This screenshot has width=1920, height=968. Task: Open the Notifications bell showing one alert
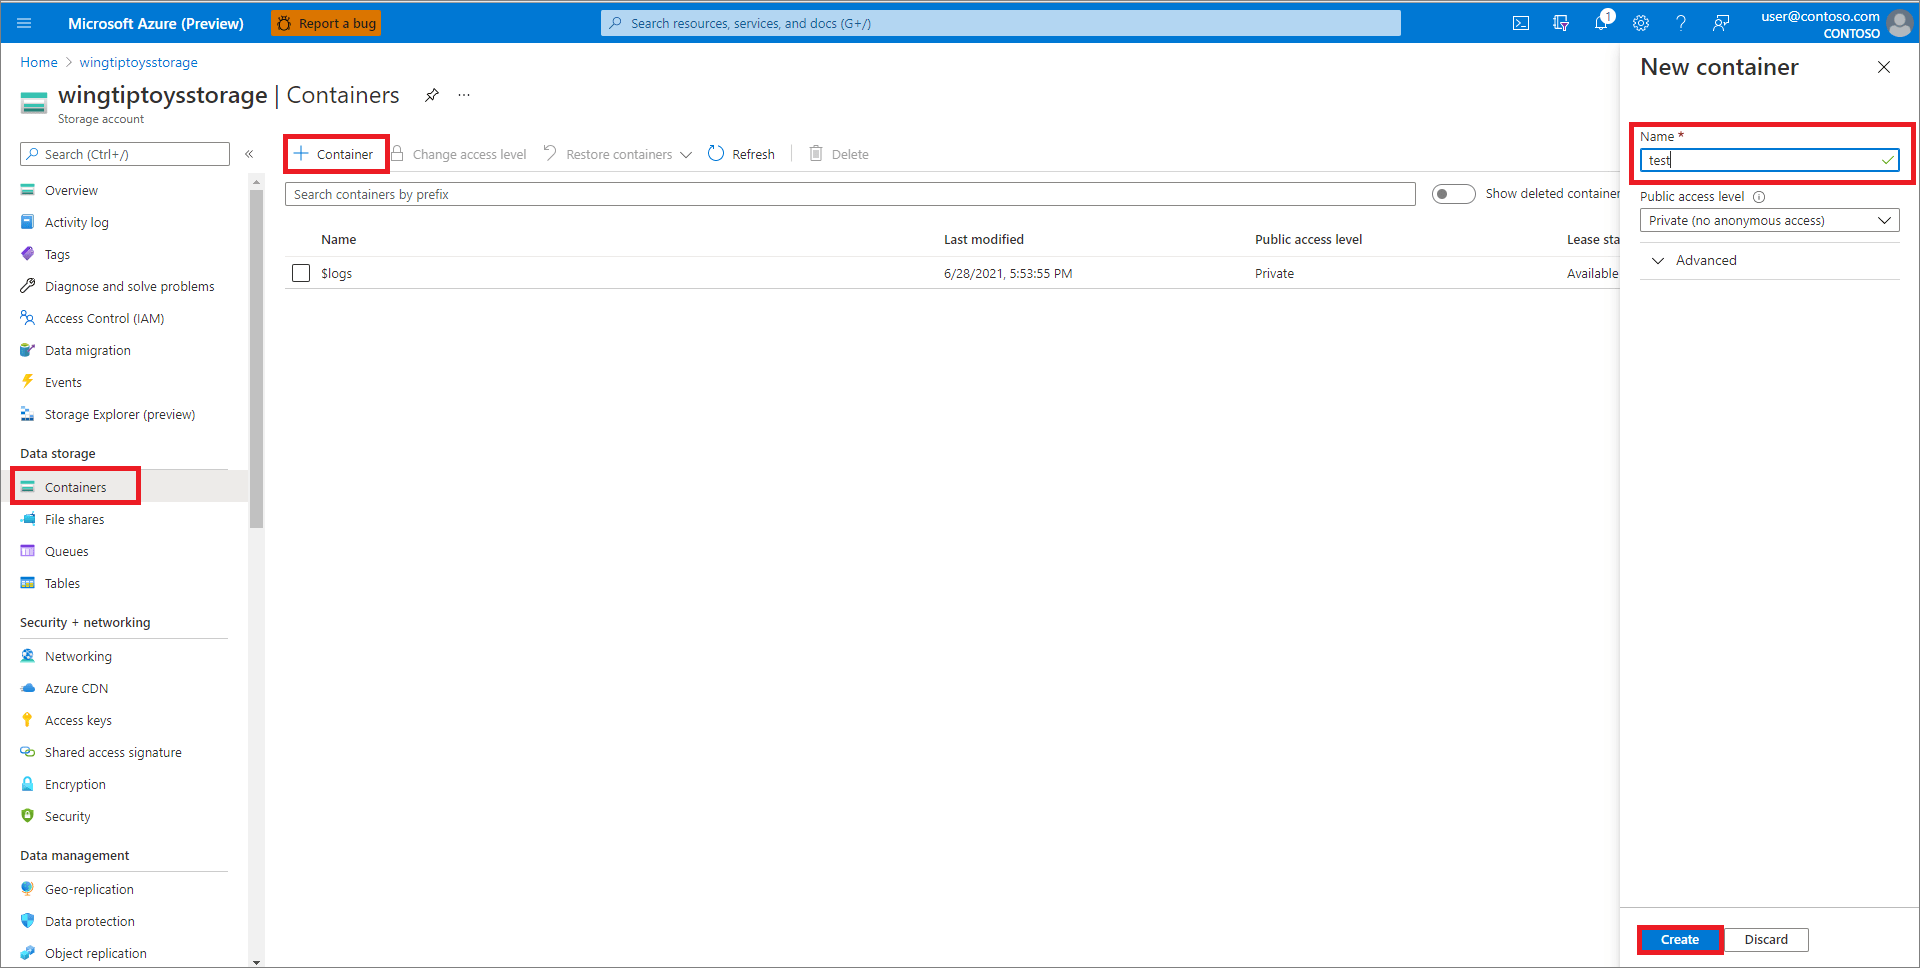1601,23
